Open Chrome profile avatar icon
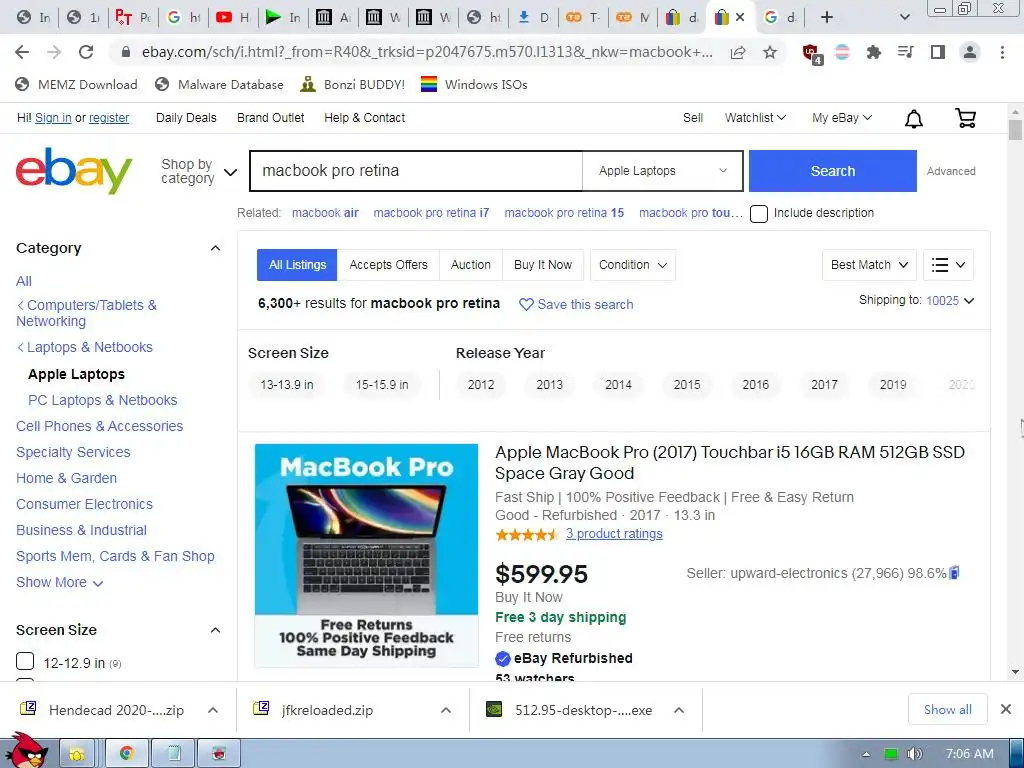 (970, 52)
